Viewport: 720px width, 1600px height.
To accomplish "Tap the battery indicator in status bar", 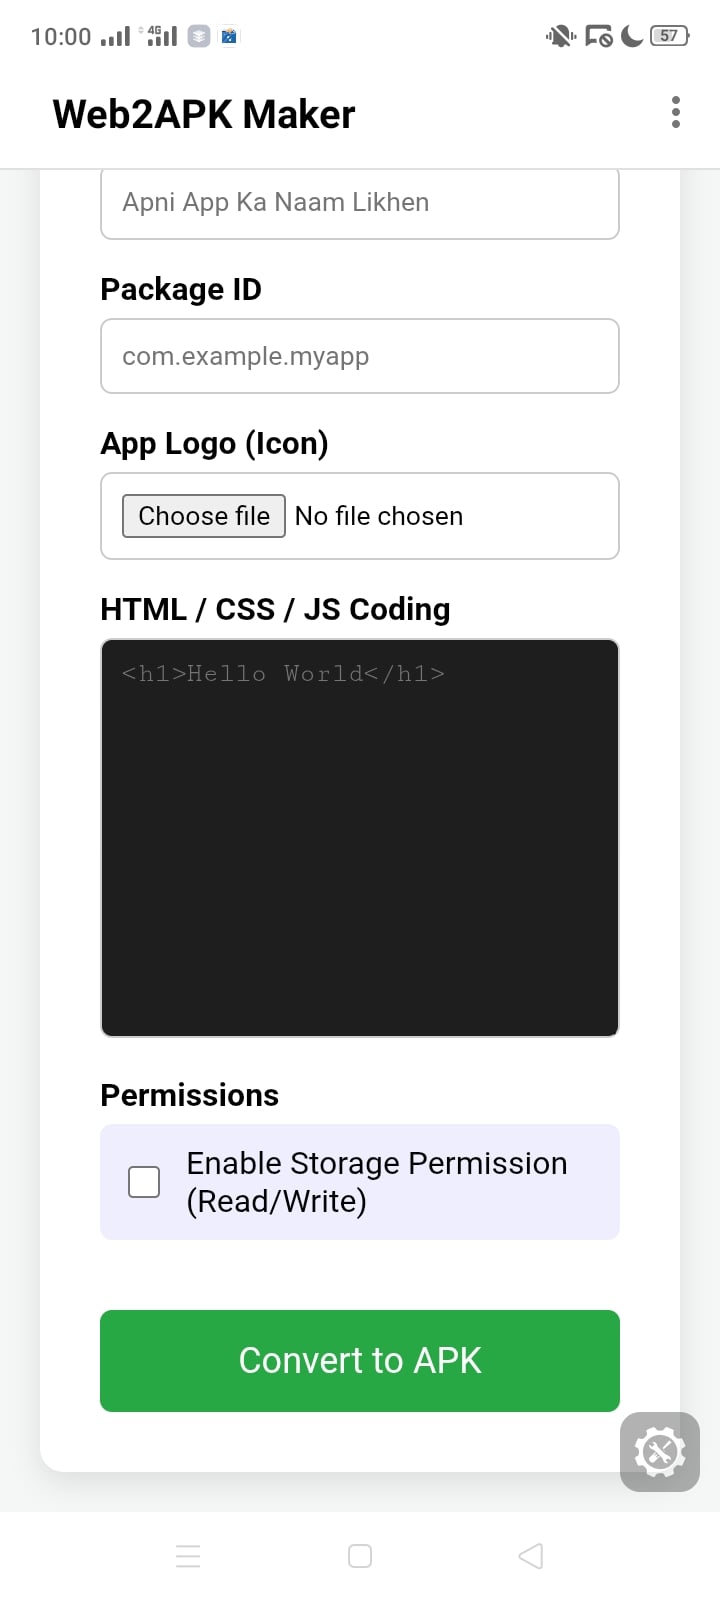I will (x=669, y=36).
